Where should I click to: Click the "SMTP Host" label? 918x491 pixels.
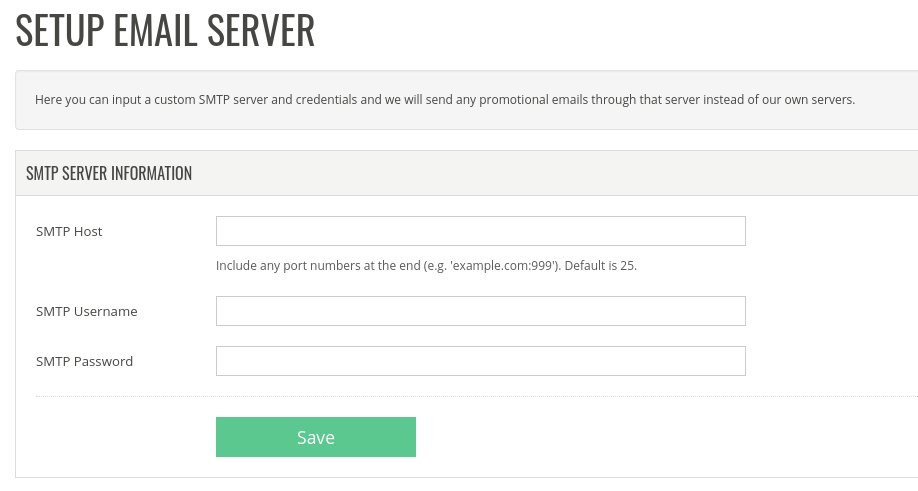(69, 231)
